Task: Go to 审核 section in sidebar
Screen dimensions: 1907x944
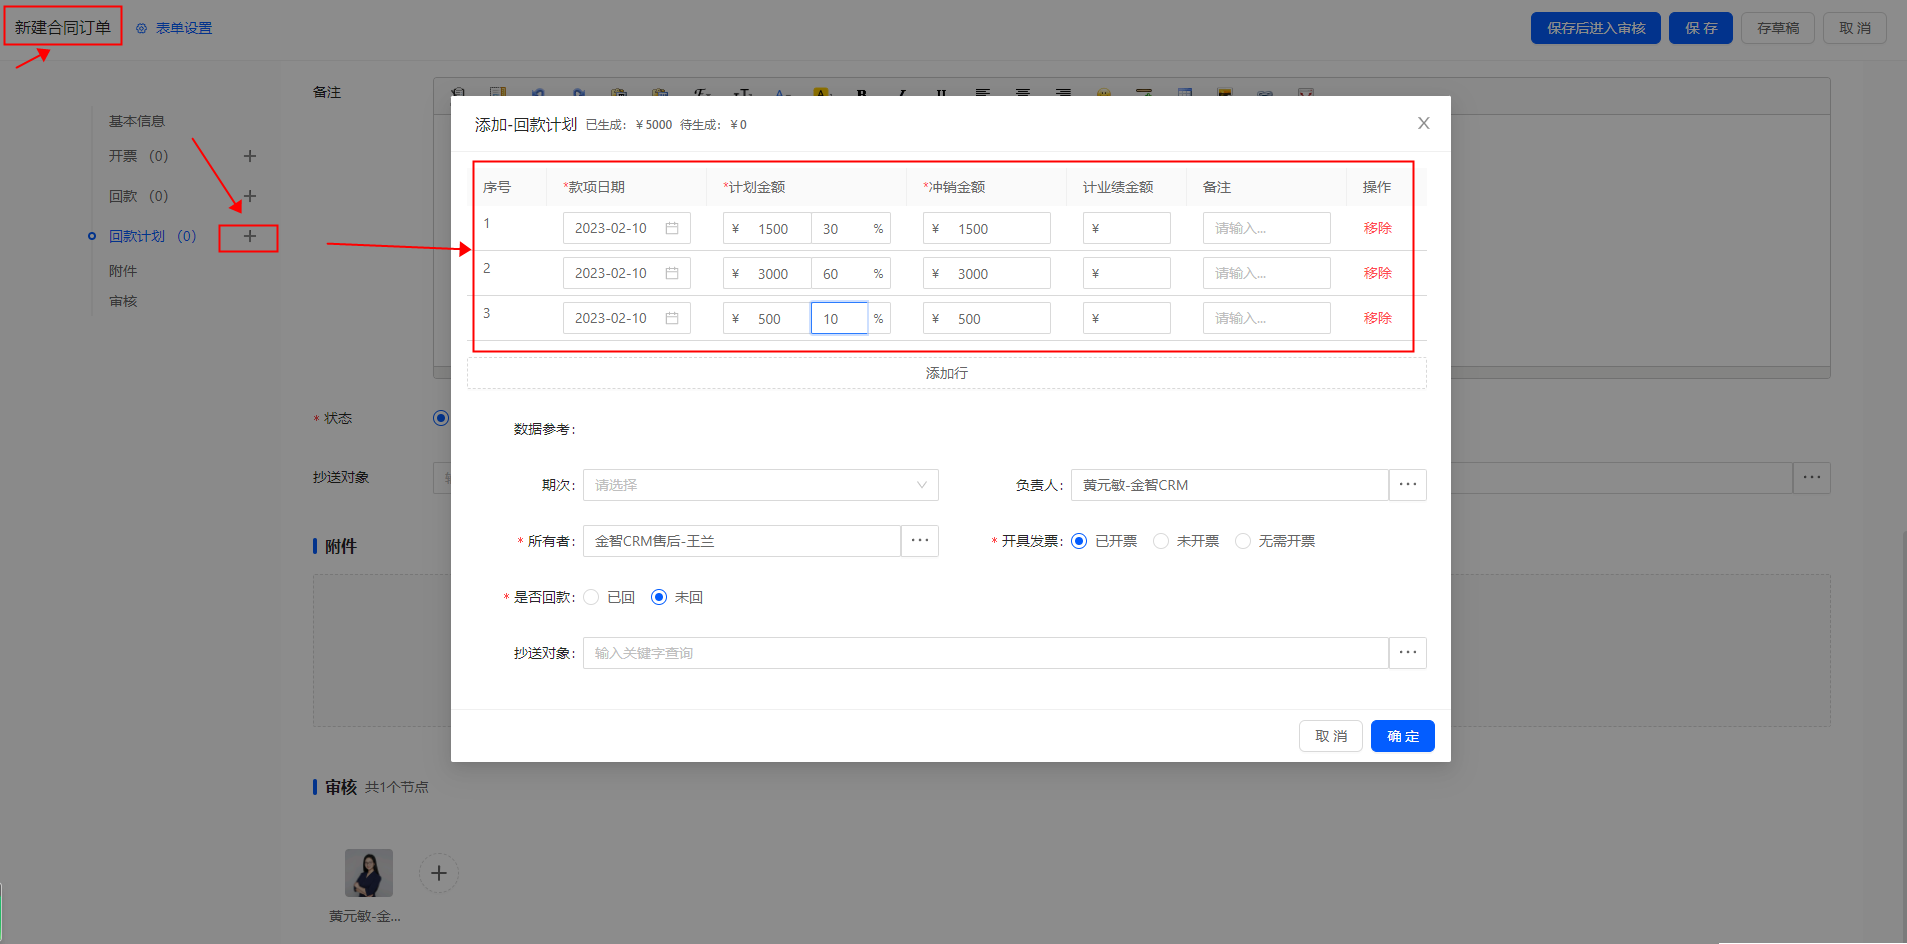Action: click(123, 301)
